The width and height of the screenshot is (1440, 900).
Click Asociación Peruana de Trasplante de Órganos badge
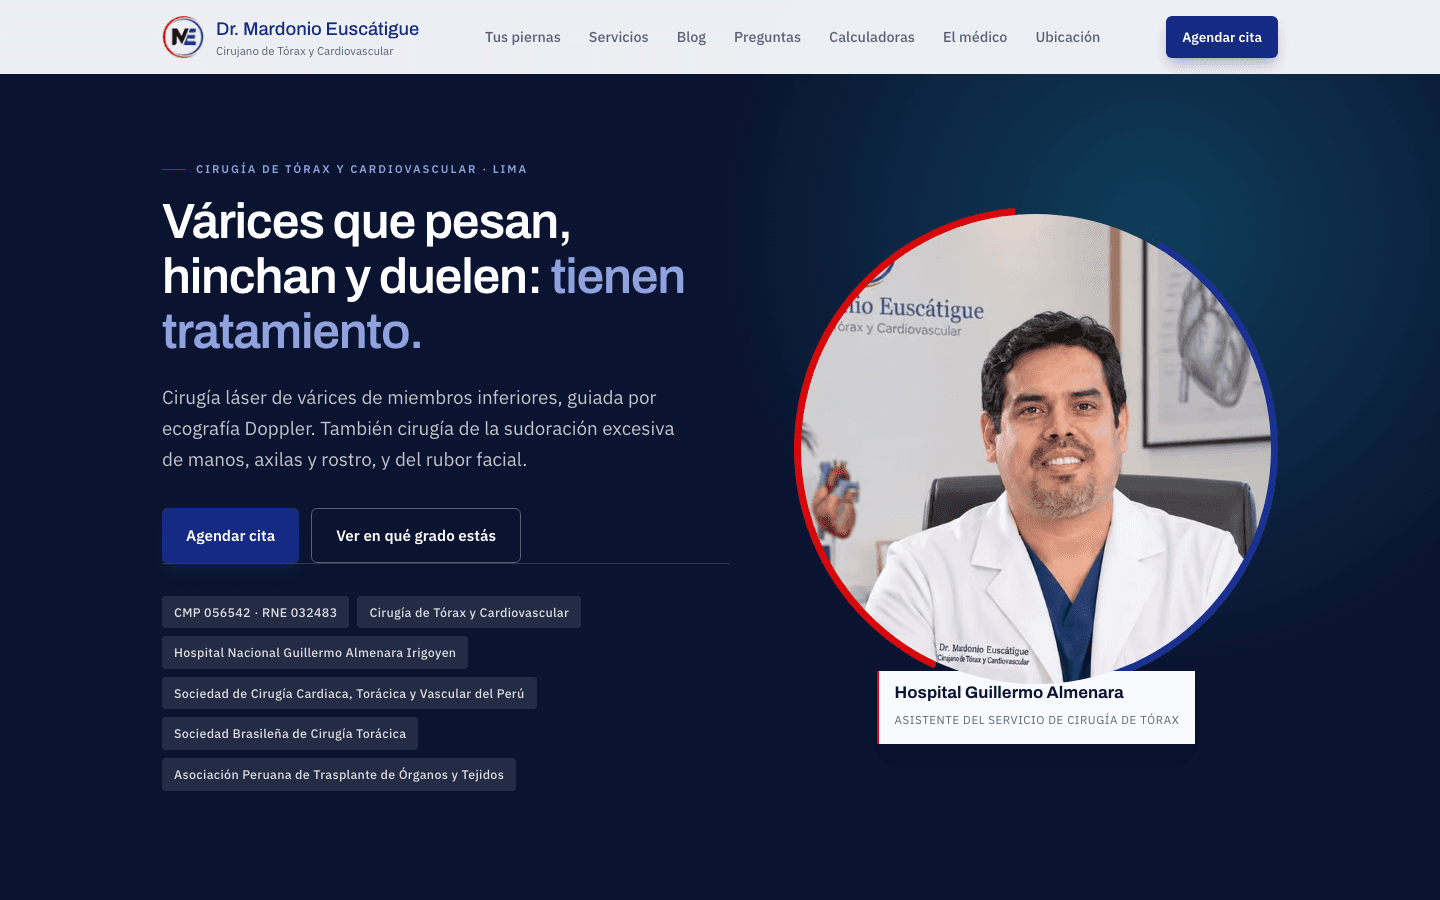pos(339,774)
